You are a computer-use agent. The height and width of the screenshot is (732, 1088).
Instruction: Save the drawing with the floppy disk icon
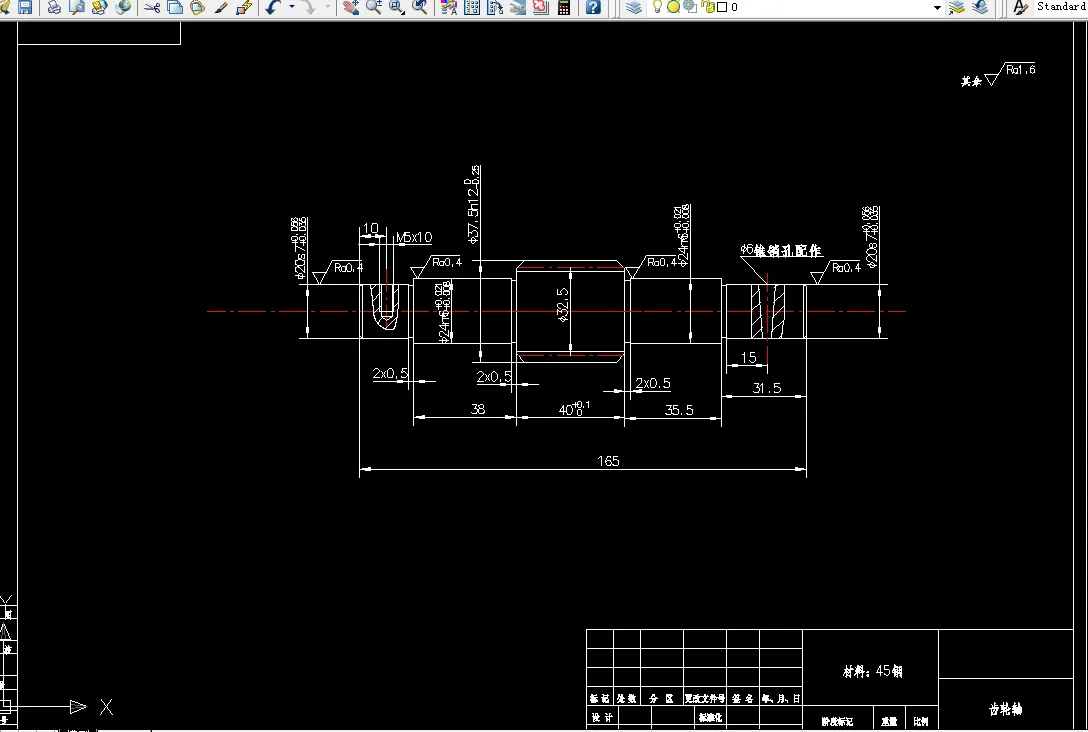point(26,7)
